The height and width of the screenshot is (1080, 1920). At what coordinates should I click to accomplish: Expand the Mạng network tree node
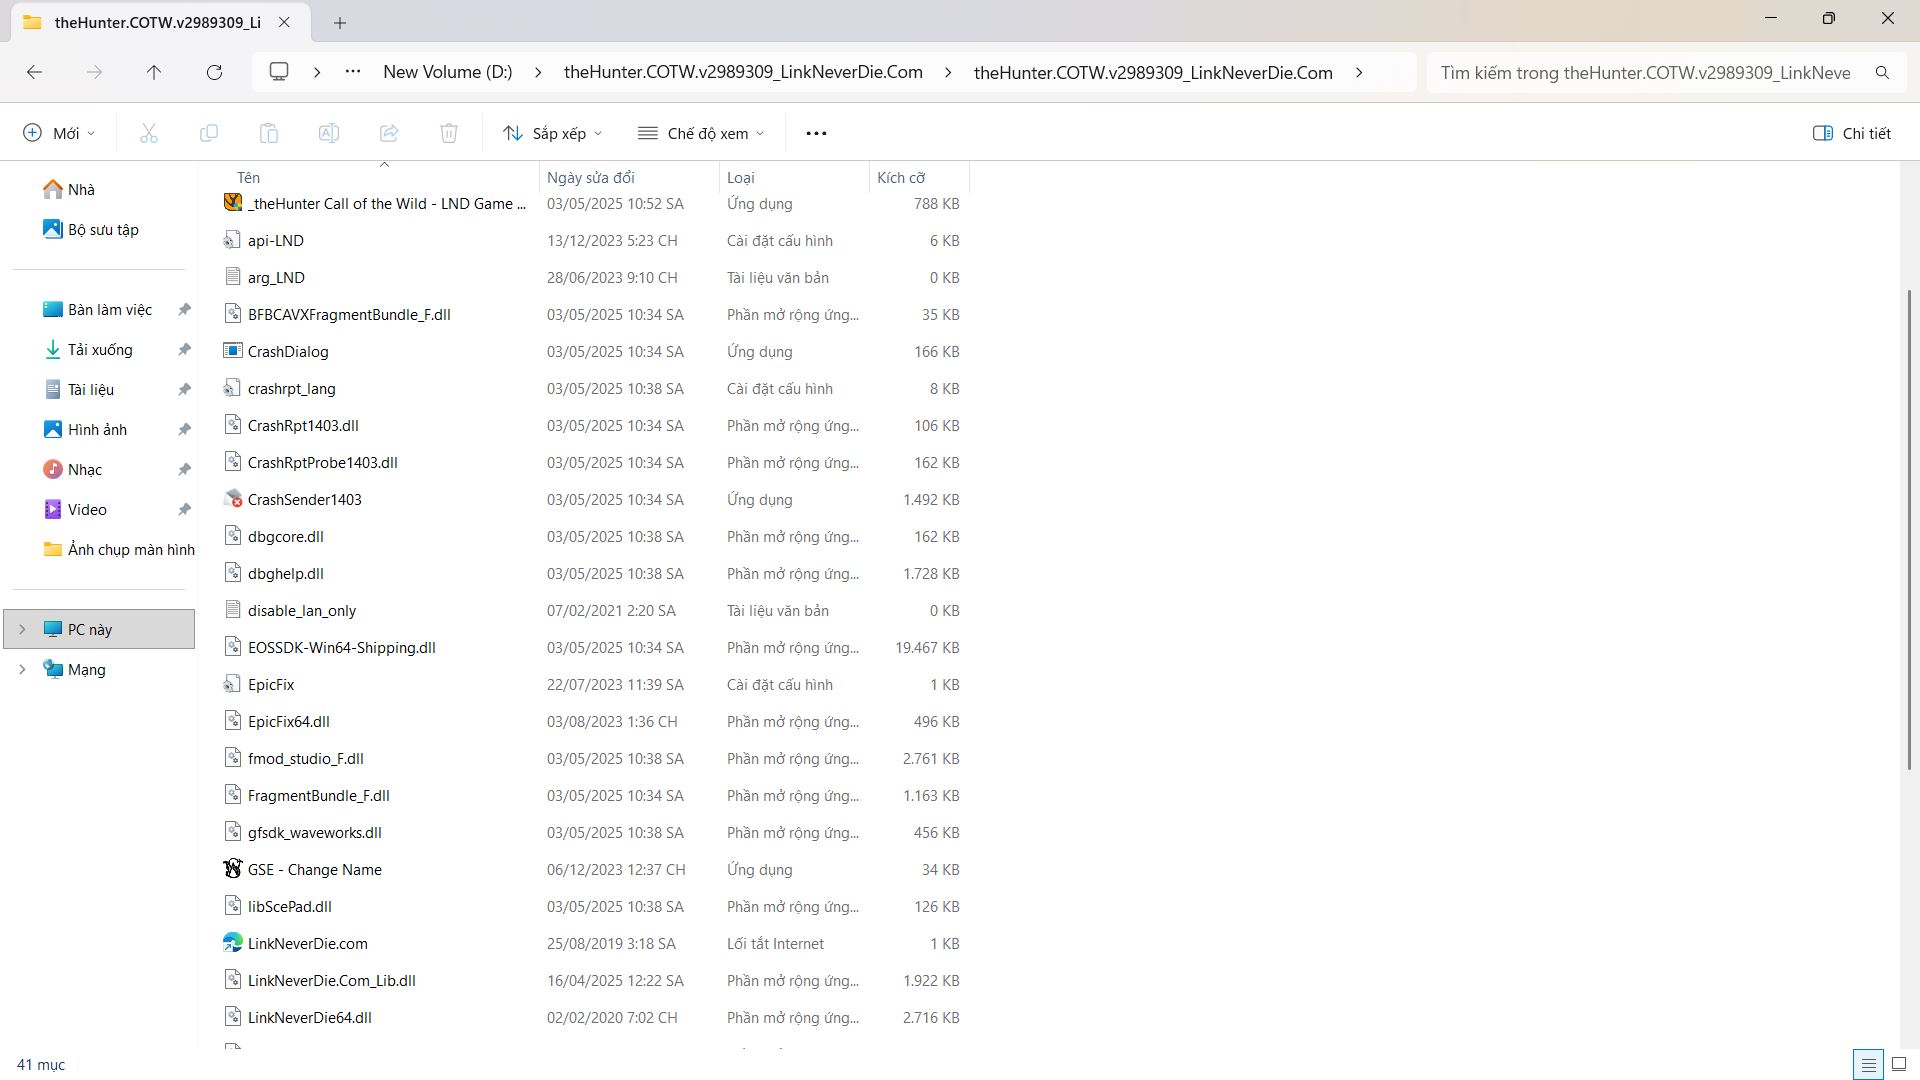click(x=22, y=669)
